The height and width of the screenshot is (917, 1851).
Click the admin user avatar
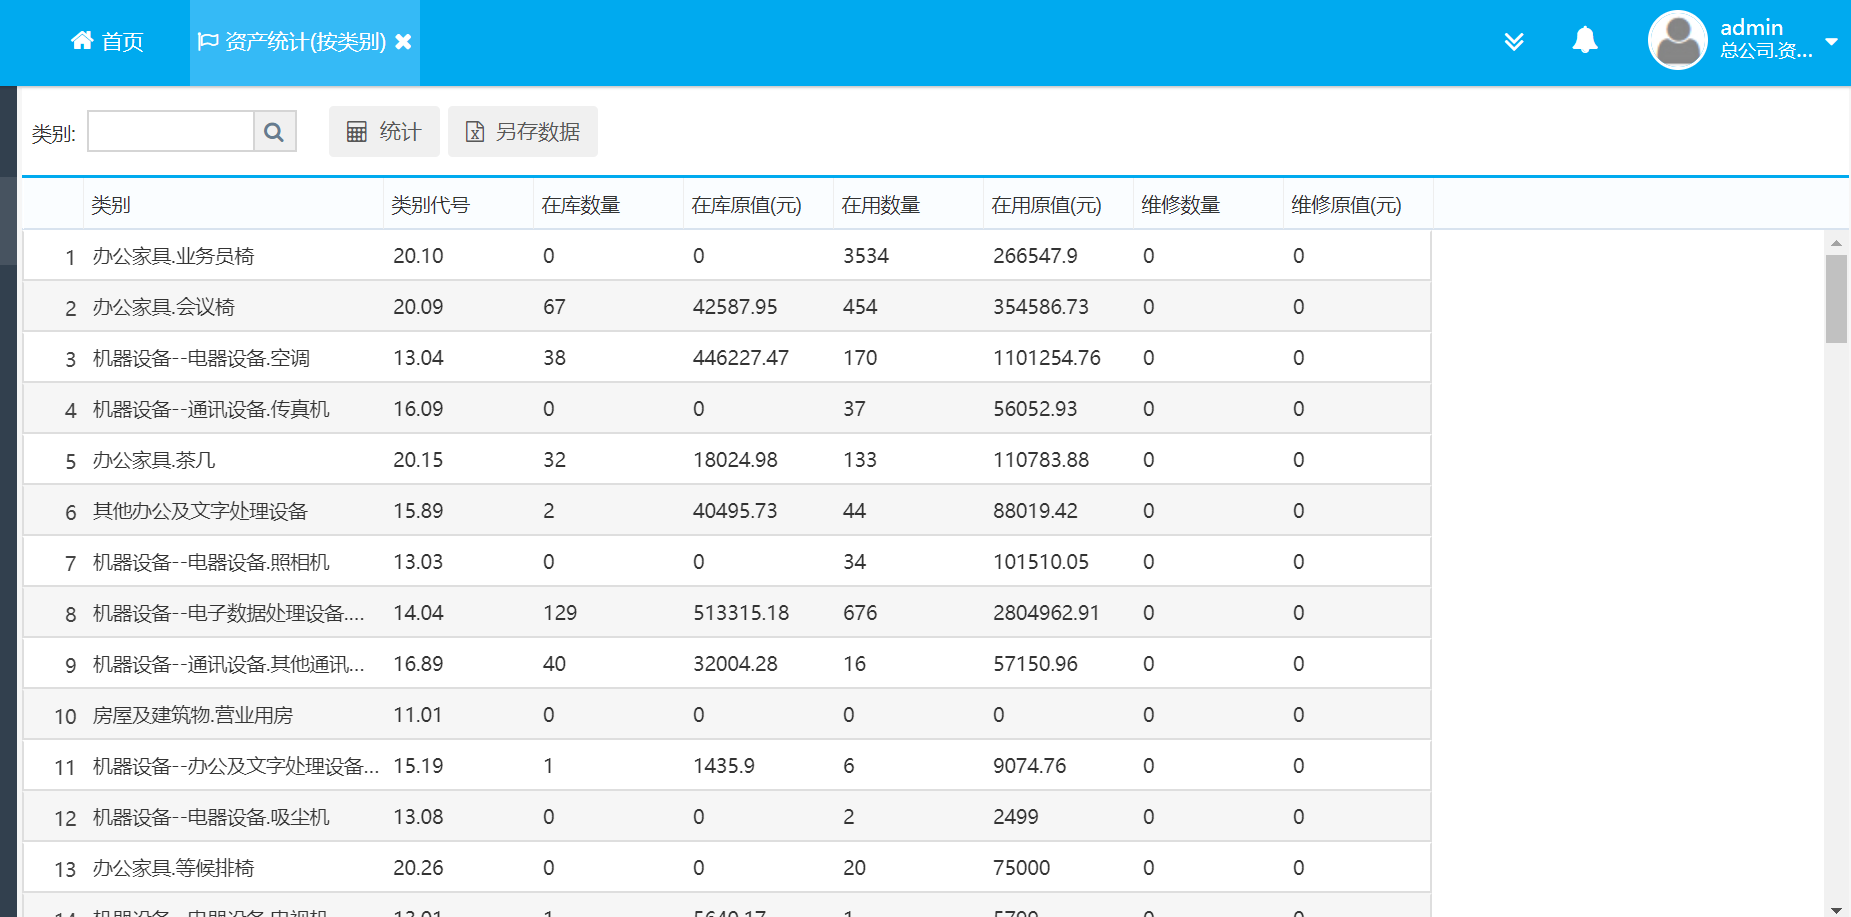tap(1677, 41)
